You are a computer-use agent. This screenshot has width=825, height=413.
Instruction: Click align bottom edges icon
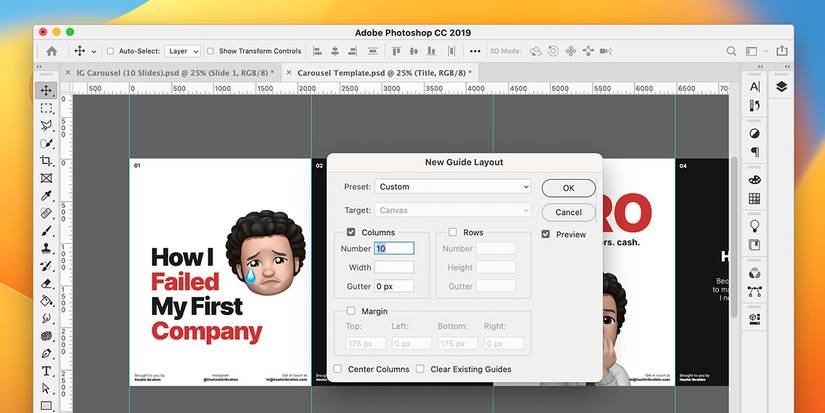(431, 51)
